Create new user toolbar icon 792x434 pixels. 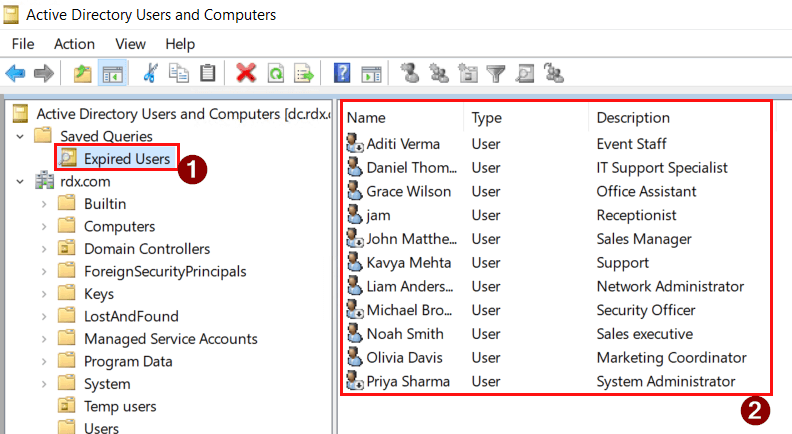click(410, 73)
